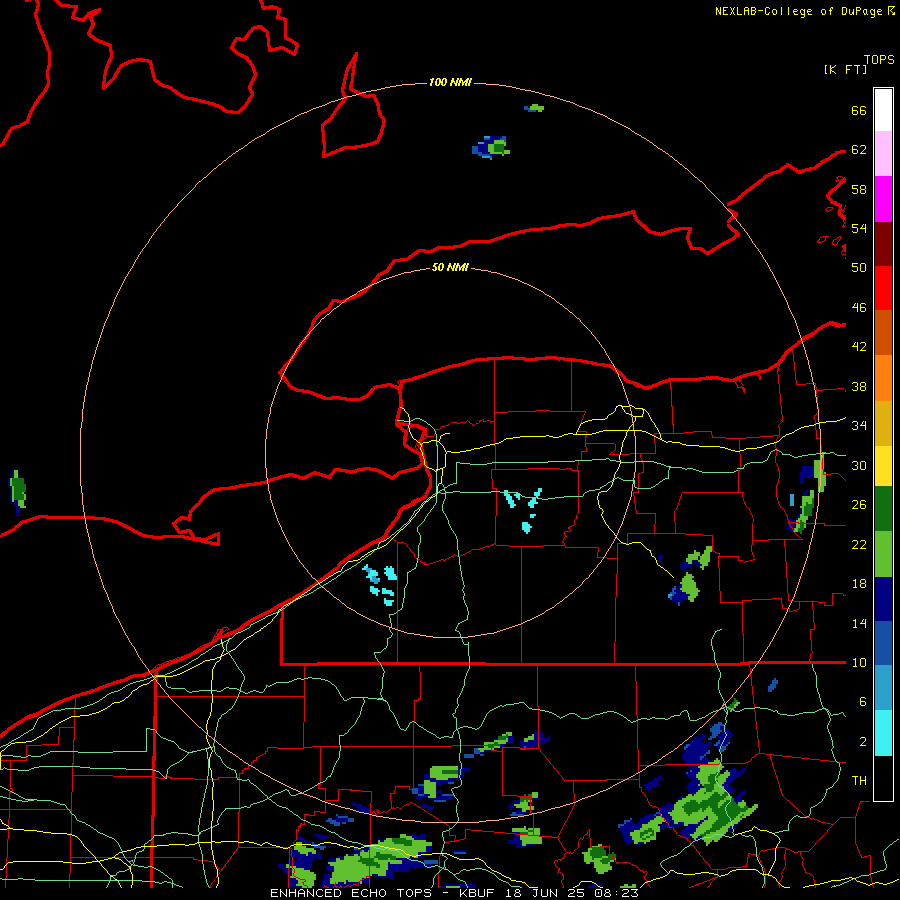Pick the bright red legend swatch

883,288
